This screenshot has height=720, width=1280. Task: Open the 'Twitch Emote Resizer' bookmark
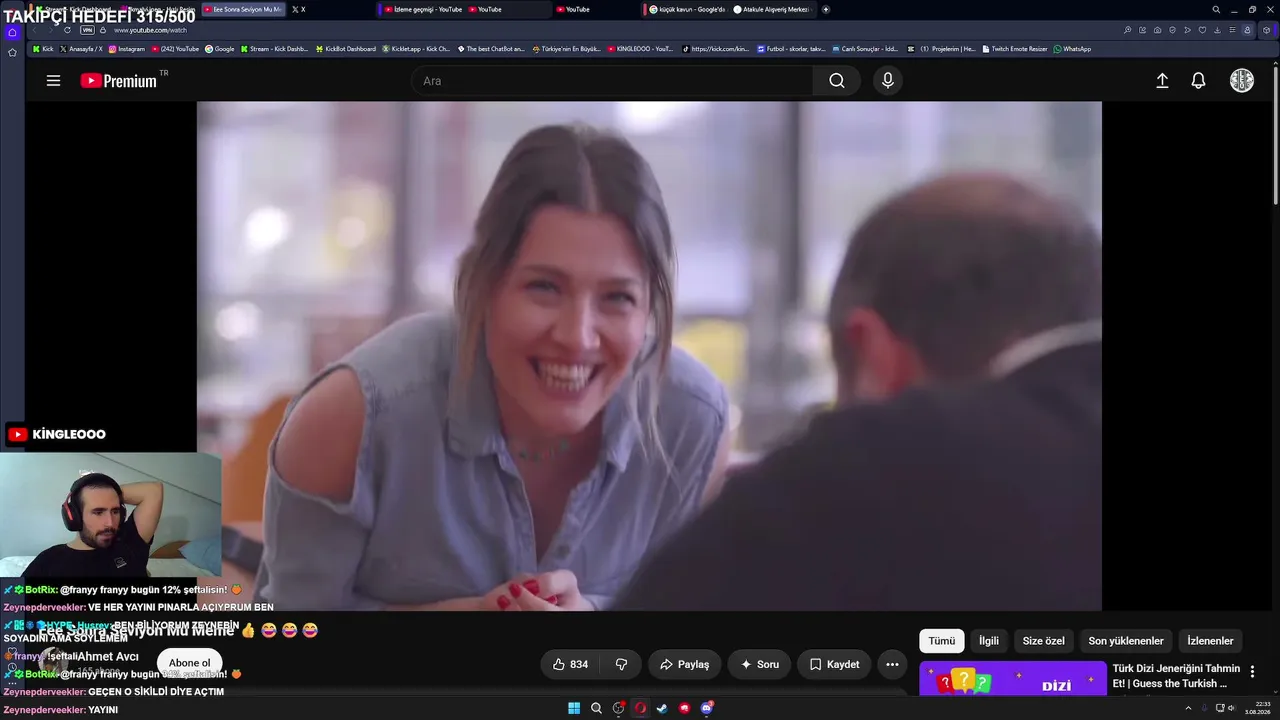(1015, 49)
